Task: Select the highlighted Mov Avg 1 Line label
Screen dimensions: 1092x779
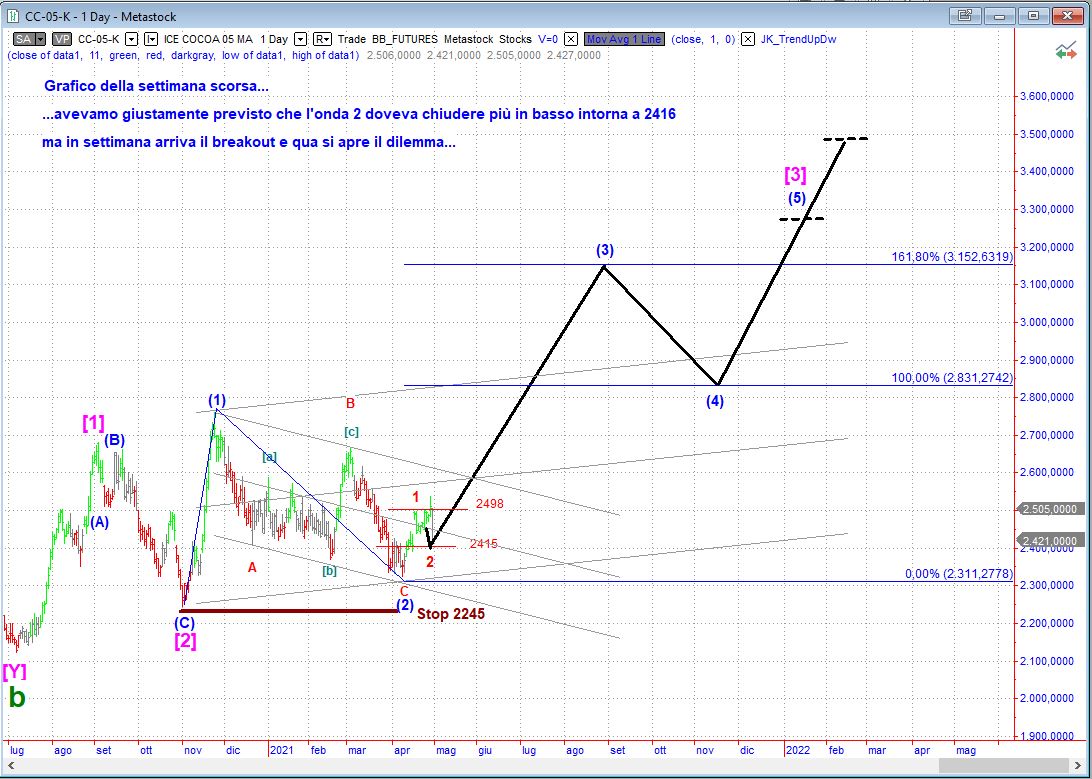Action: click(x=624, y=40)
